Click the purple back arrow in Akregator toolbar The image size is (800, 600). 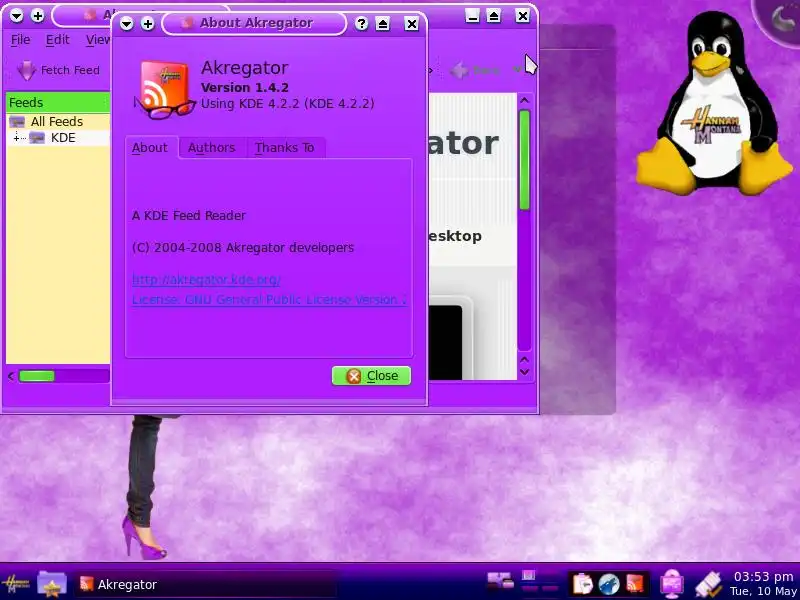point(460,70)
